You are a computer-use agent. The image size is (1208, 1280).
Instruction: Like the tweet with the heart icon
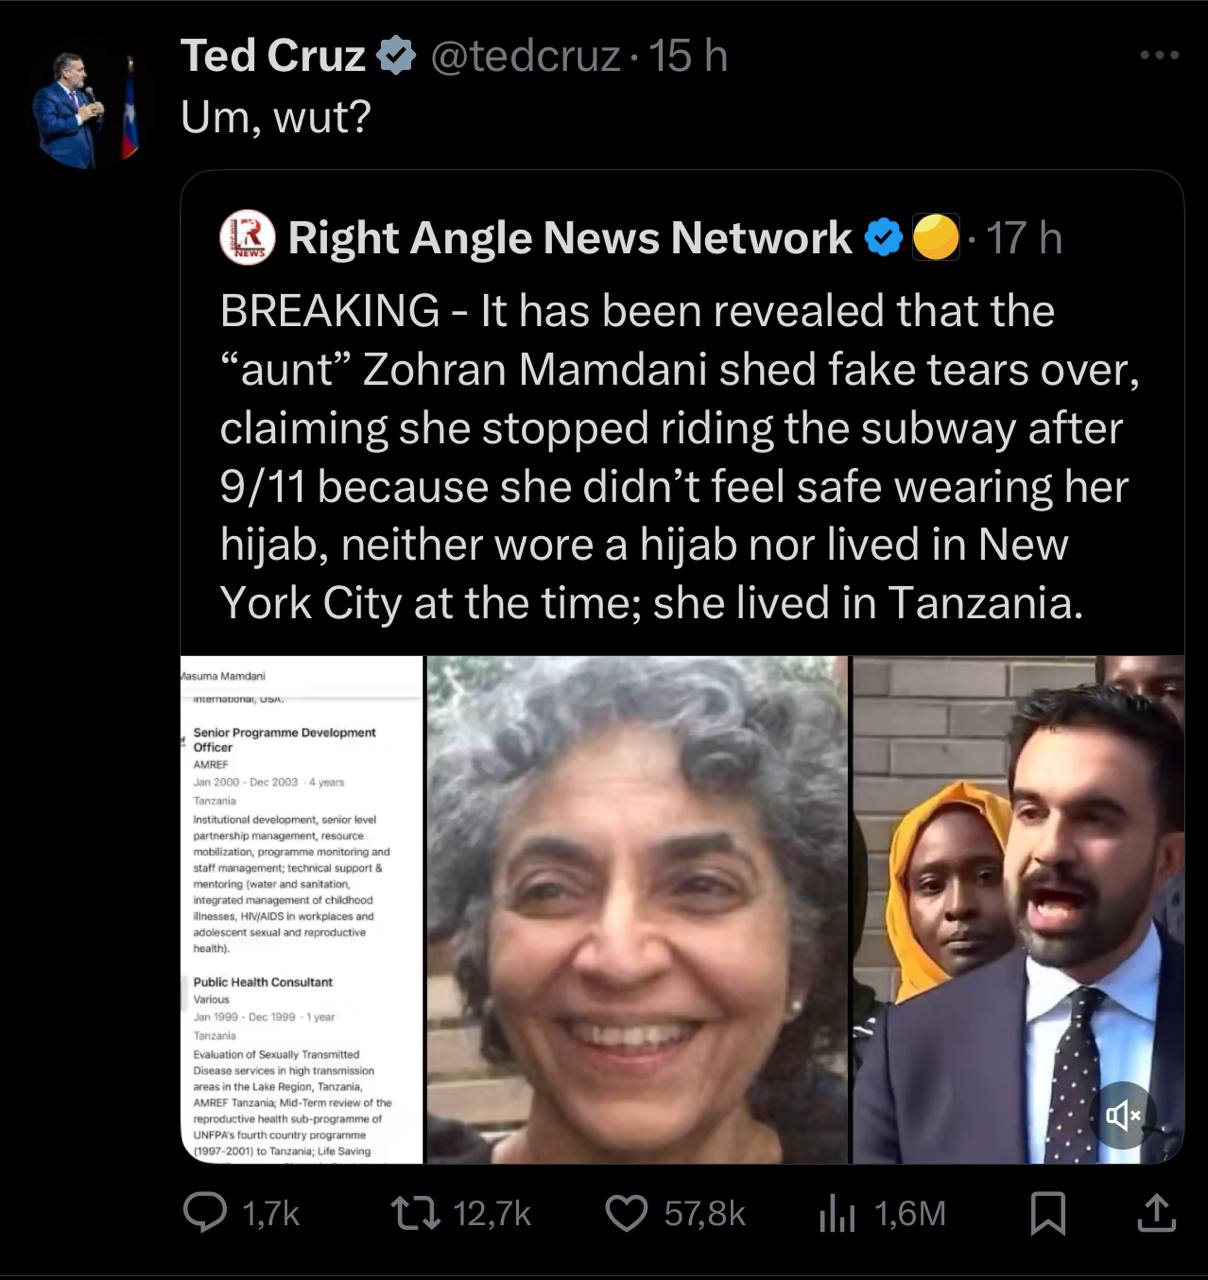[x=628, y=1213]
